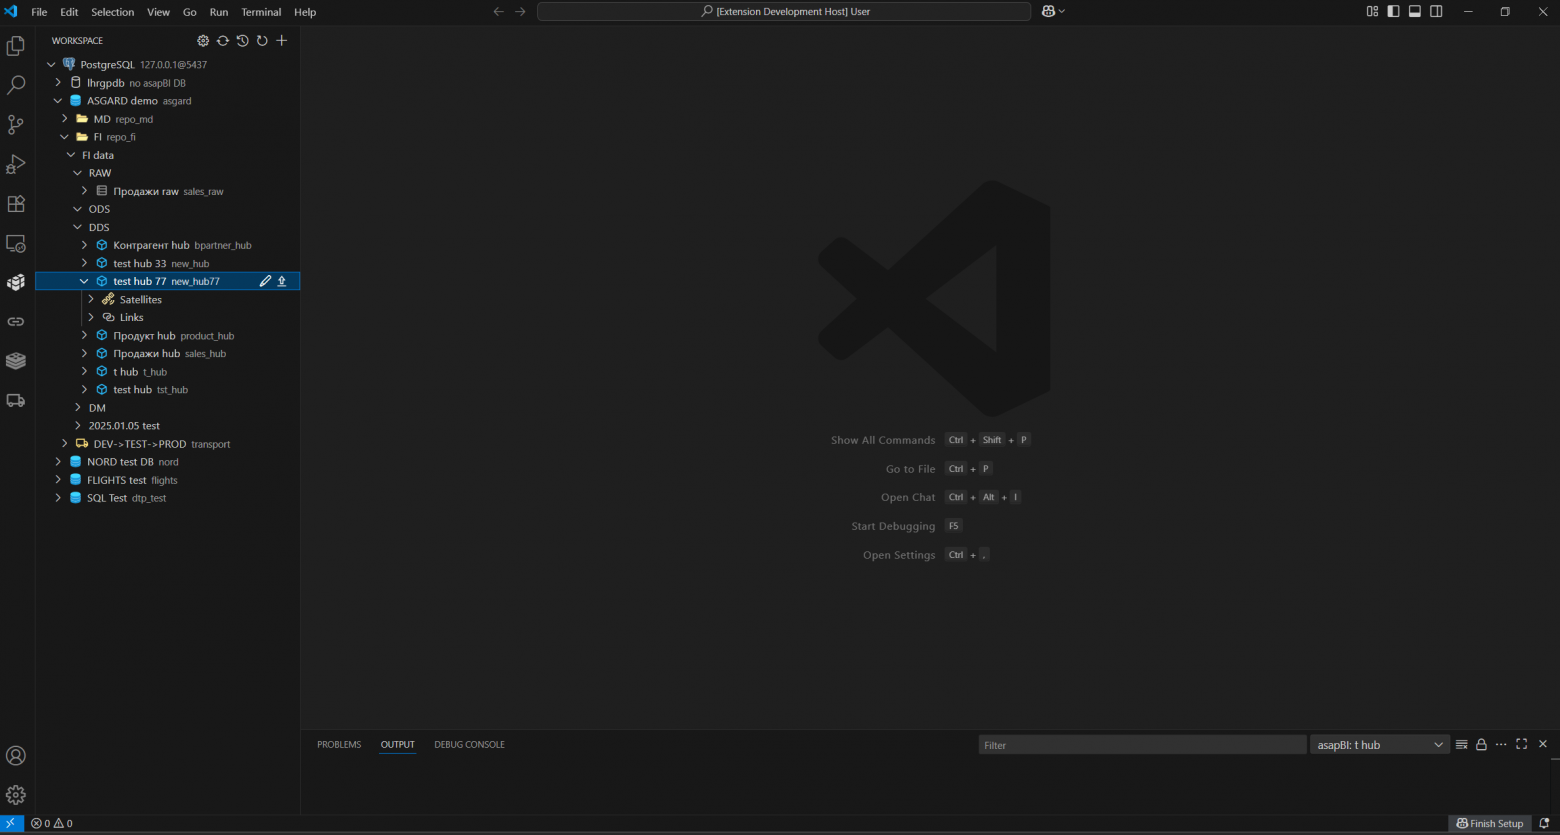Go forward with the right arrow
Image resolution: width=1560 pixels, height=835 pixels.
(x=520, y=11)
